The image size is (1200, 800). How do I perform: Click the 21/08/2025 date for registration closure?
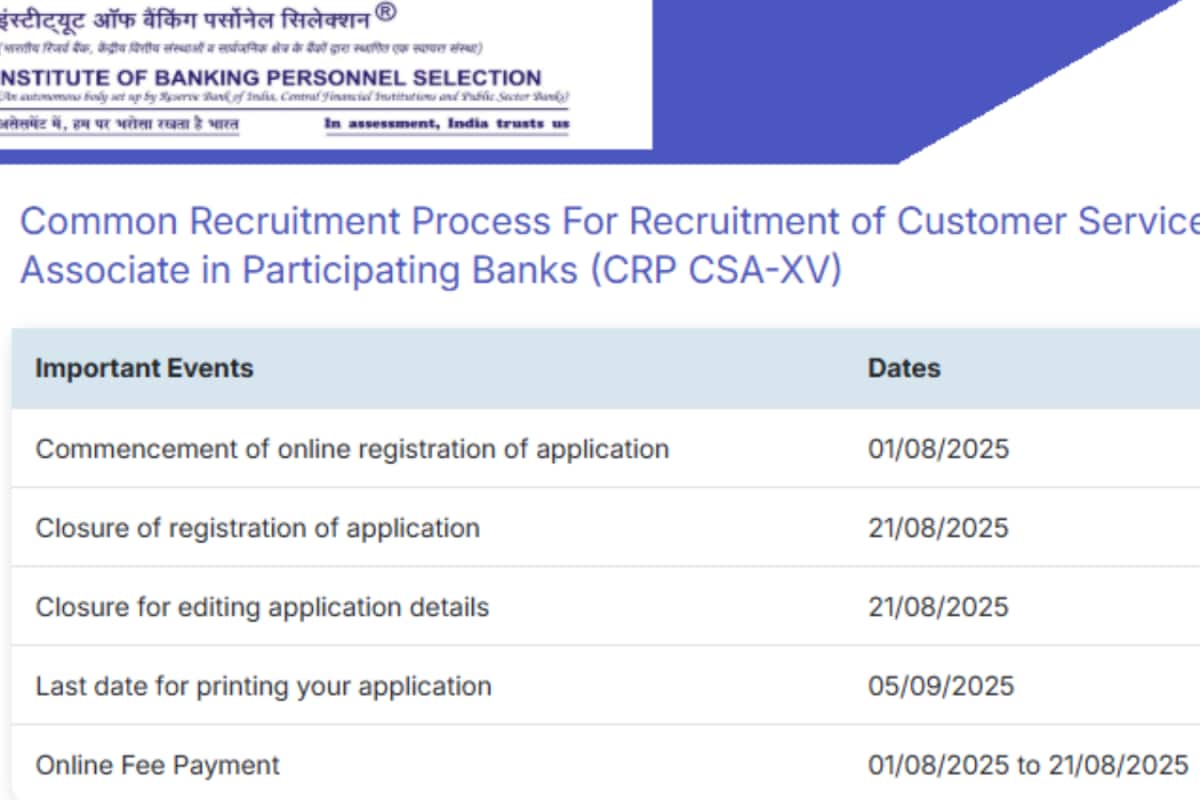point(938,527)
